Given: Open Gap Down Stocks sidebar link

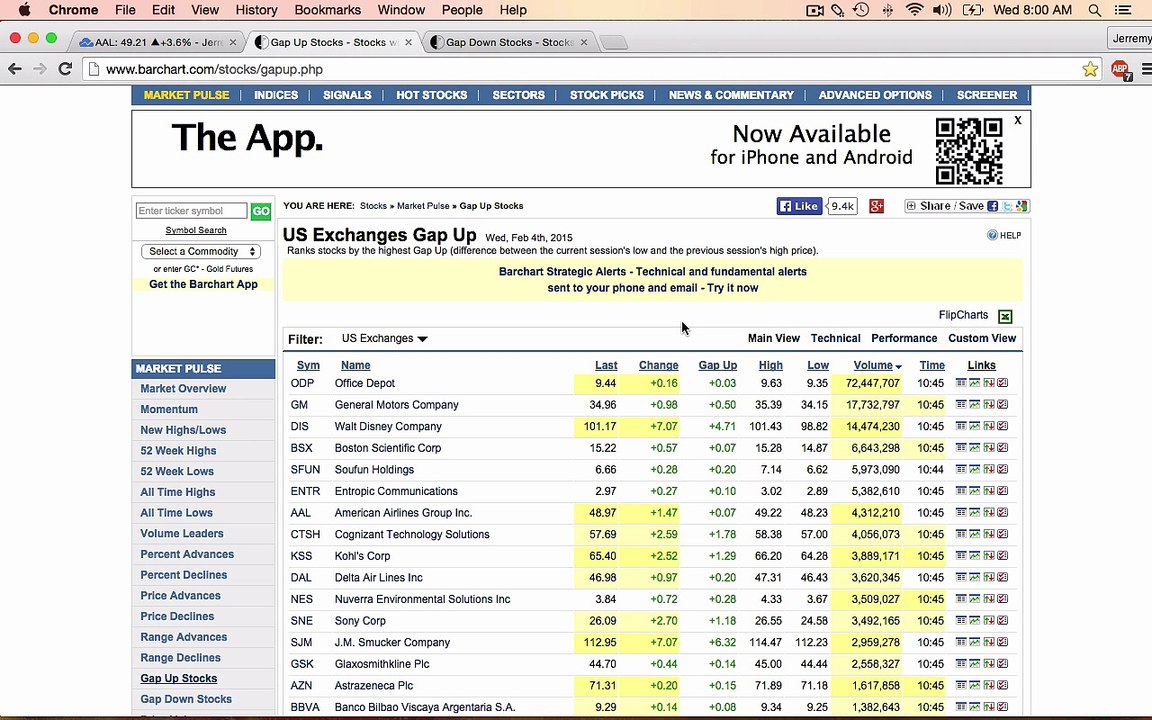Looking at the screenshot, I should coord(186,699).
